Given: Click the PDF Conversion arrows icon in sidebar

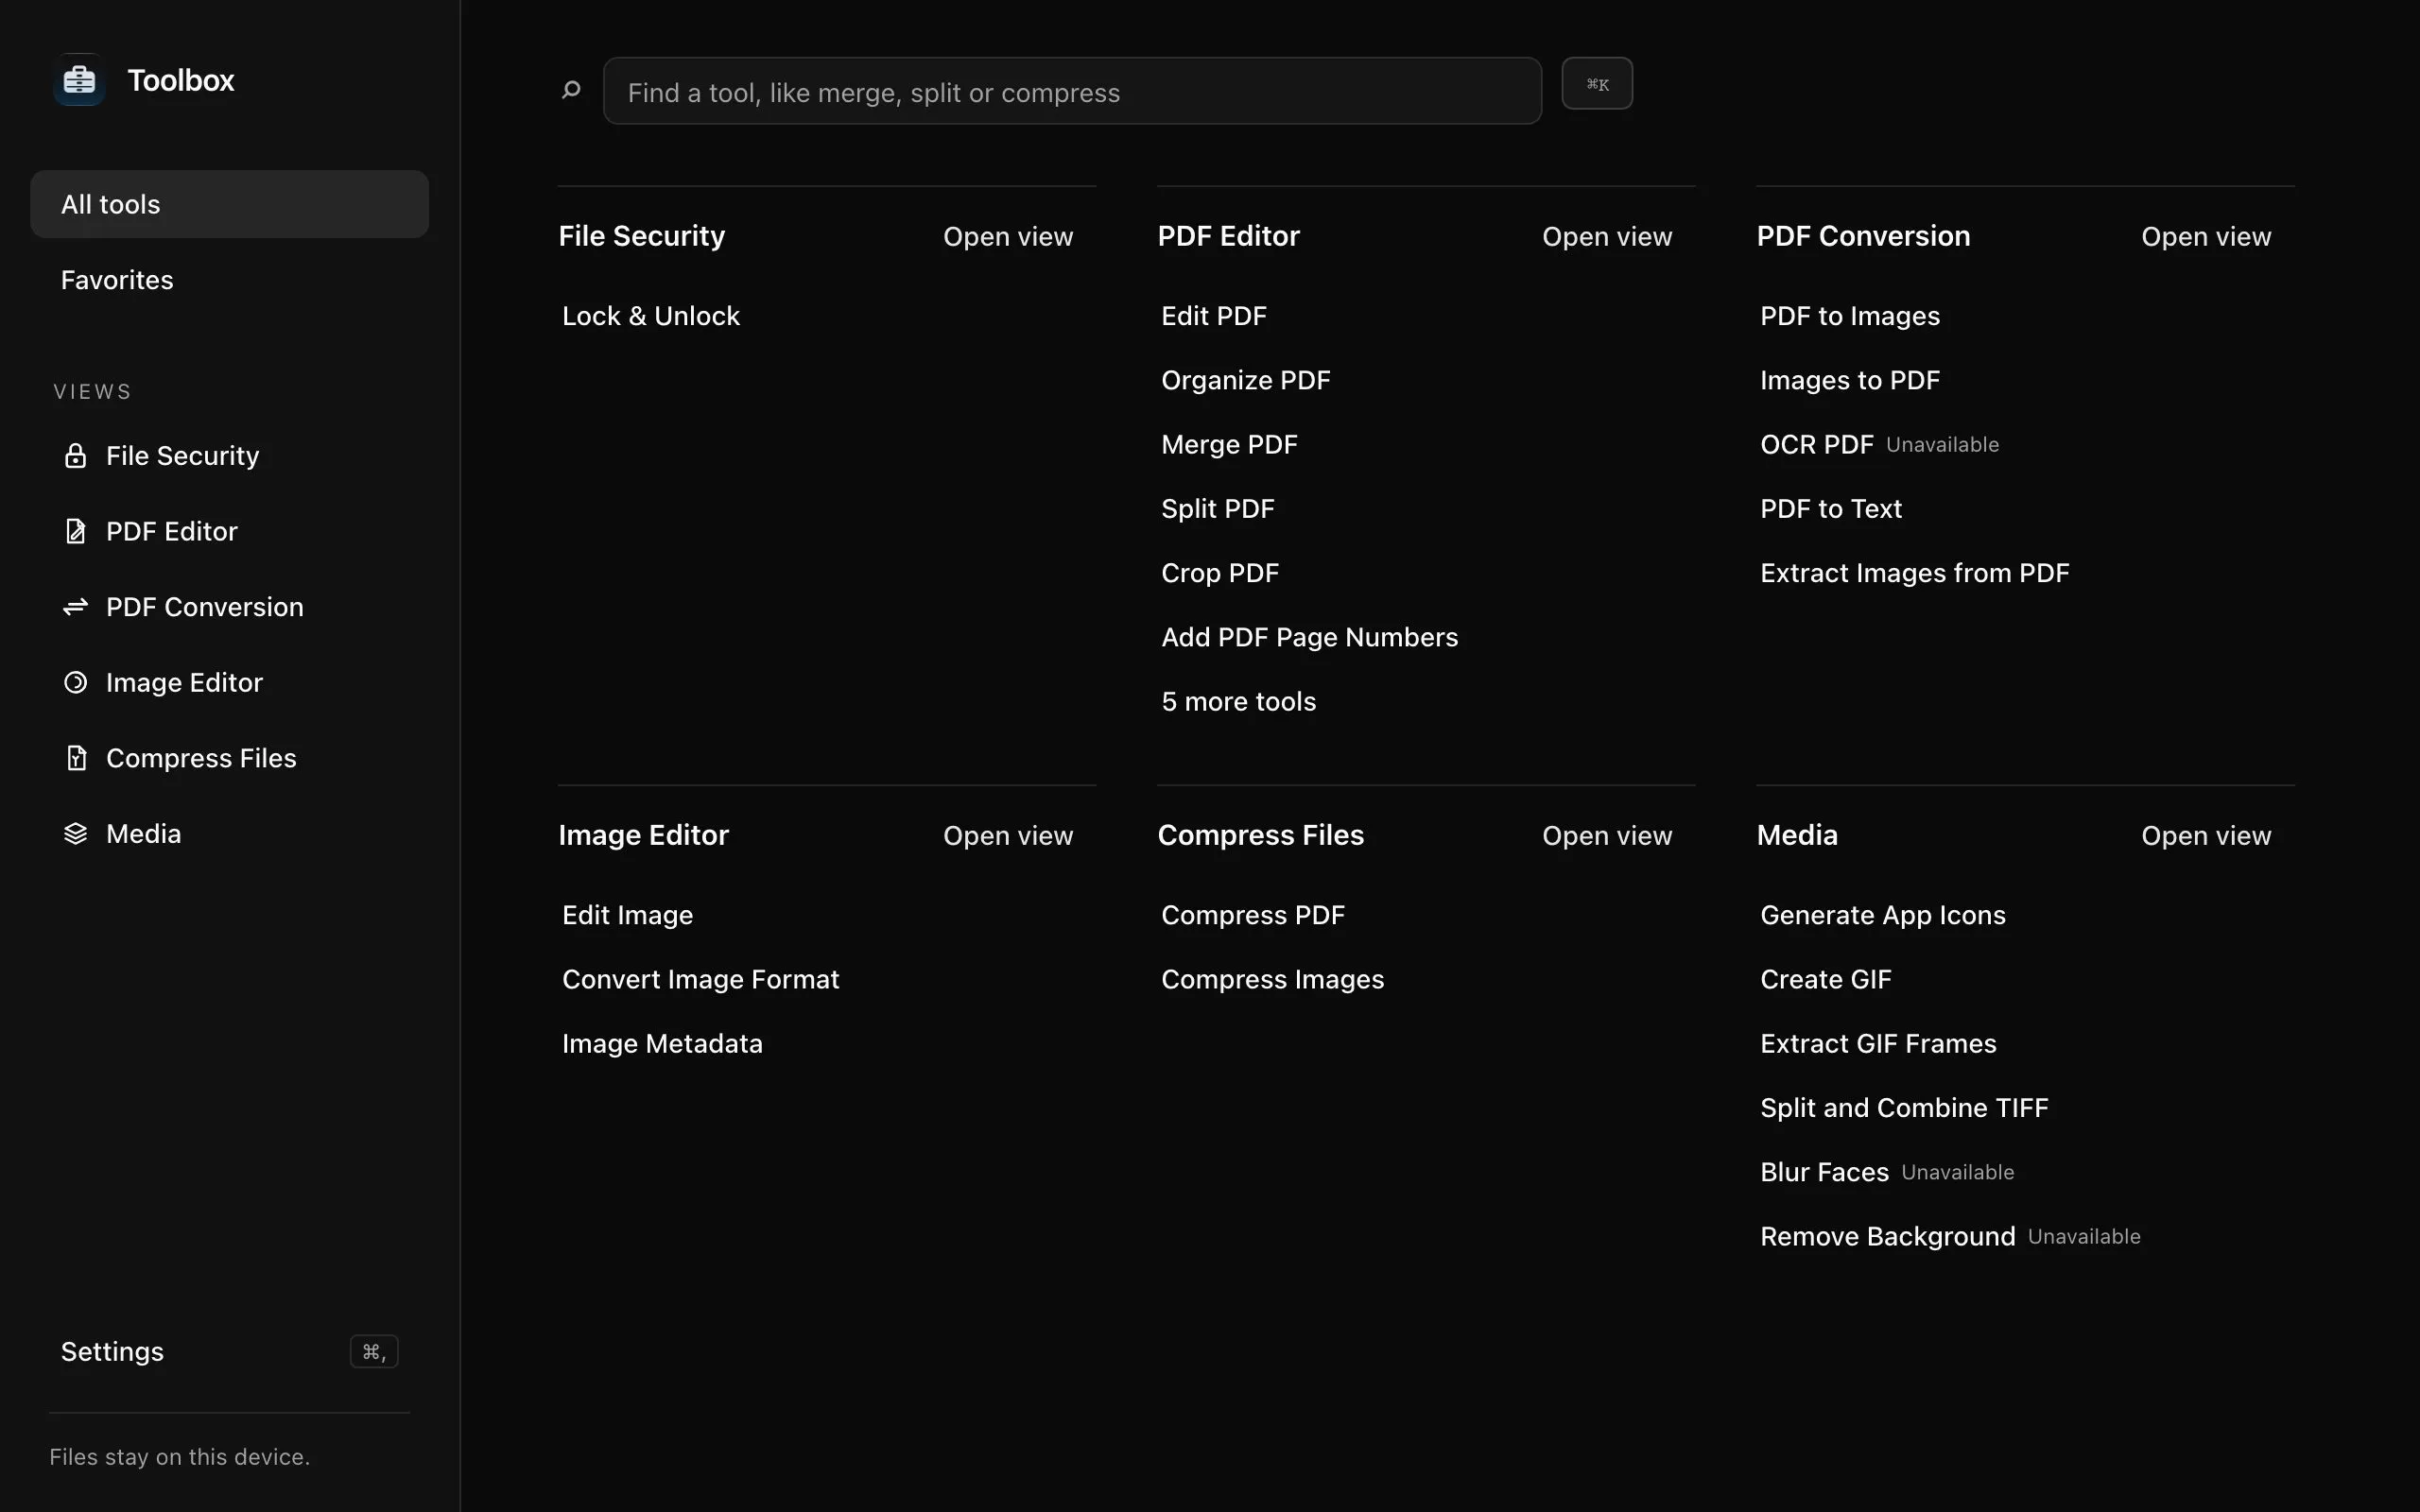Looking at the screenshot, I should (x=75, y=607).
